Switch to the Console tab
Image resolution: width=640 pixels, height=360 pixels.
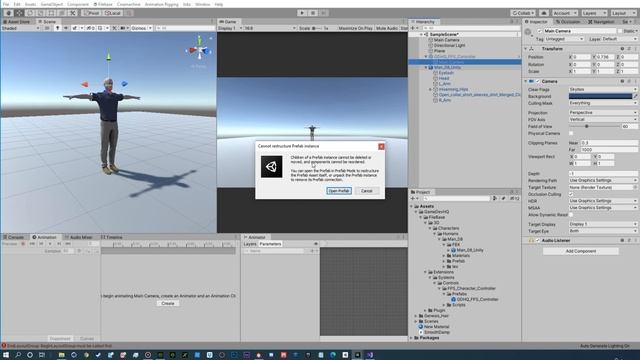[x=15, y=237]
